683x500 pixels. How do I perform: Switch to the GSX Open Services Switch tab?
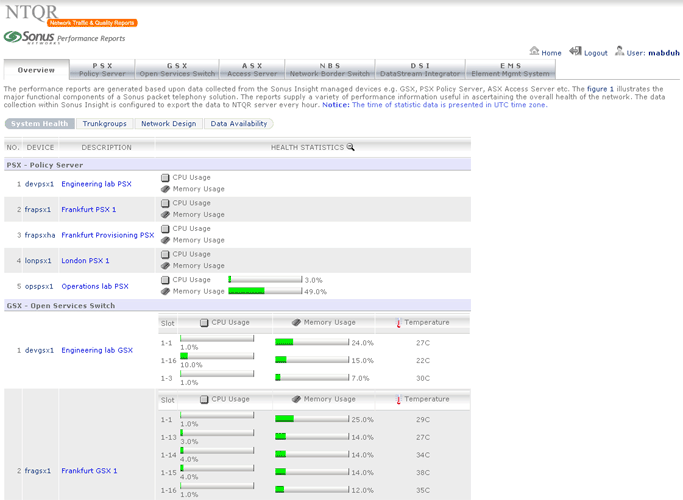click(177, 69)
